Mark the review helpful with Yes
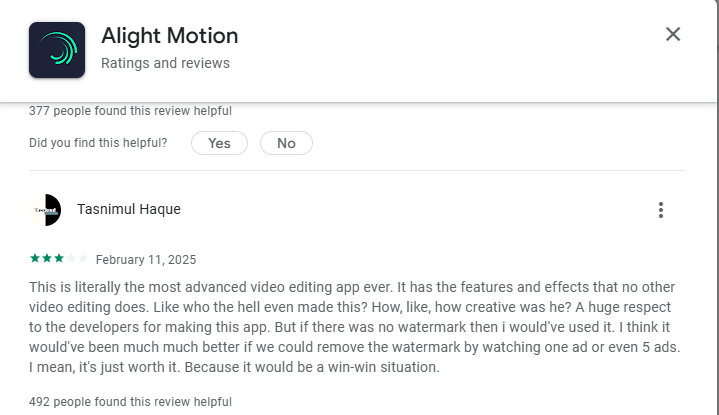719x415 pixels. 219,143
